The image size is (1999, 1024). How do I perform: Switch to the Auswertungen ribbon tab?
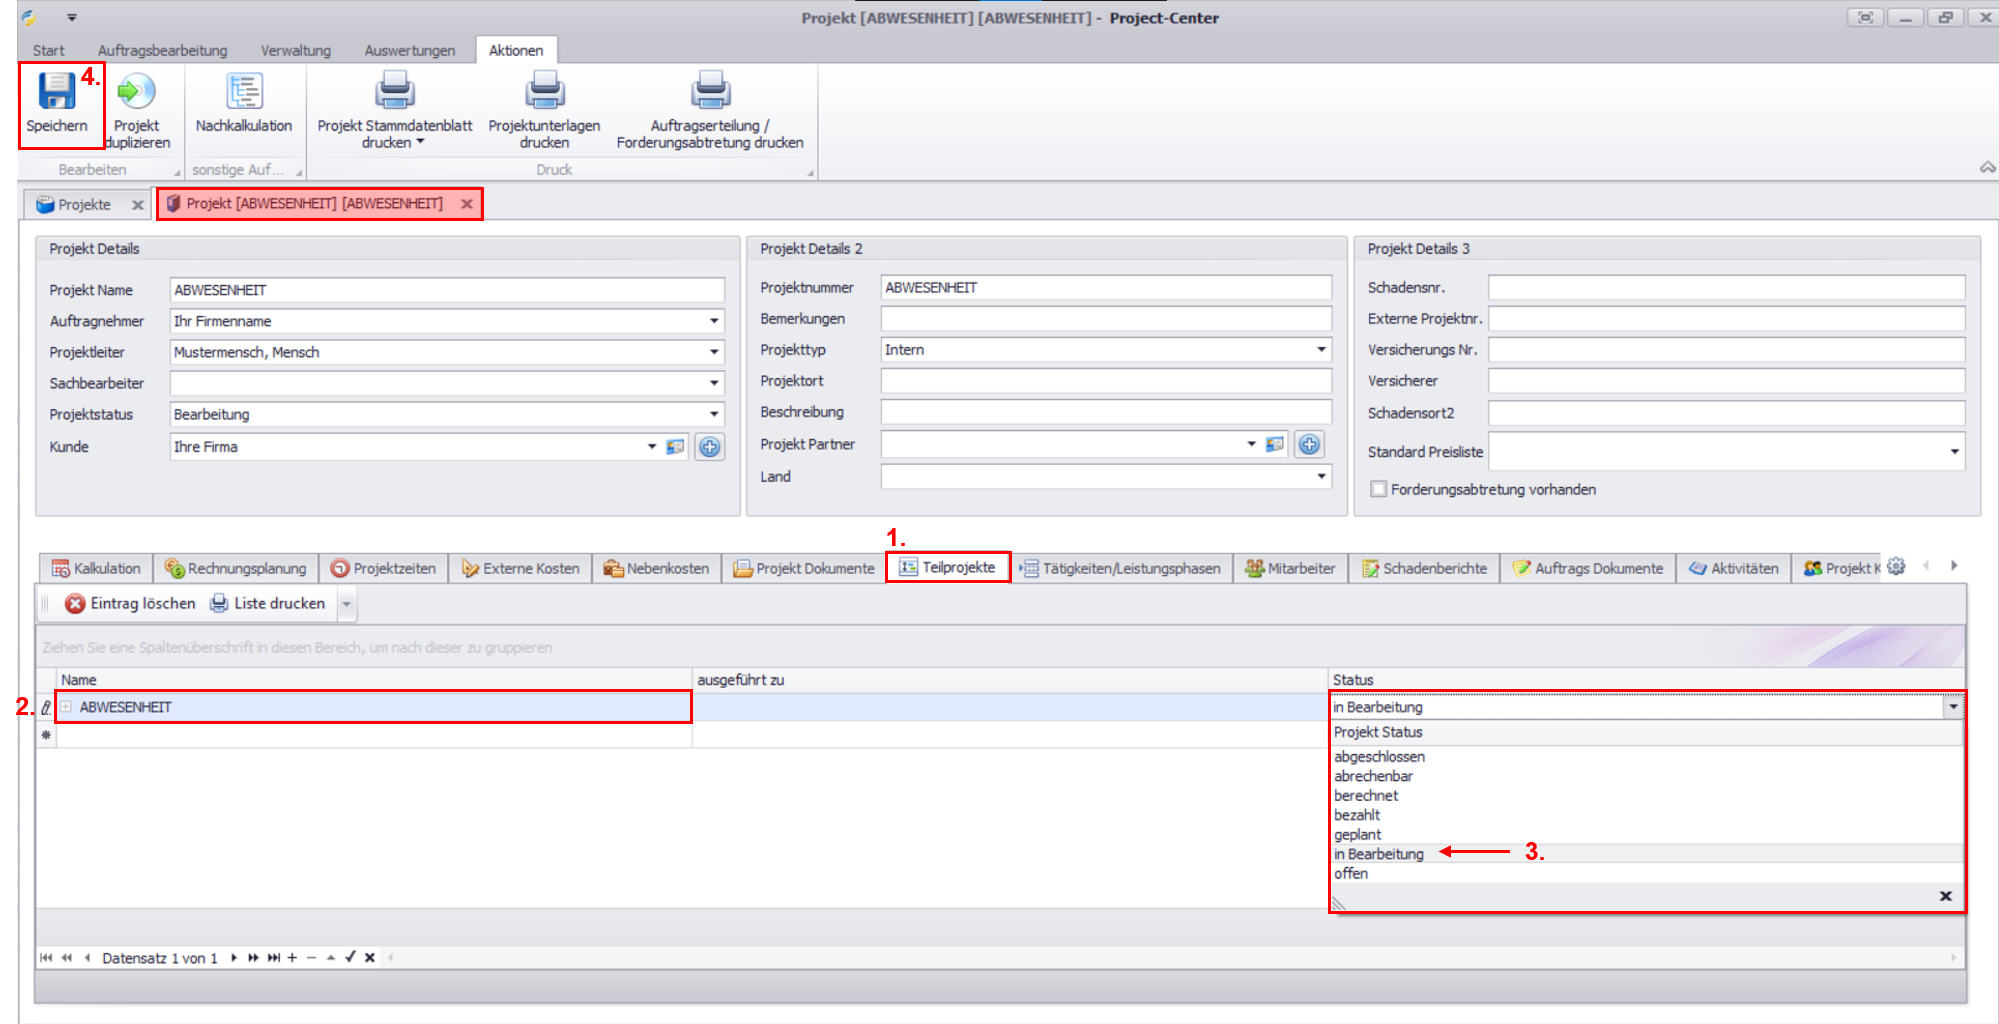pos(409,50)
